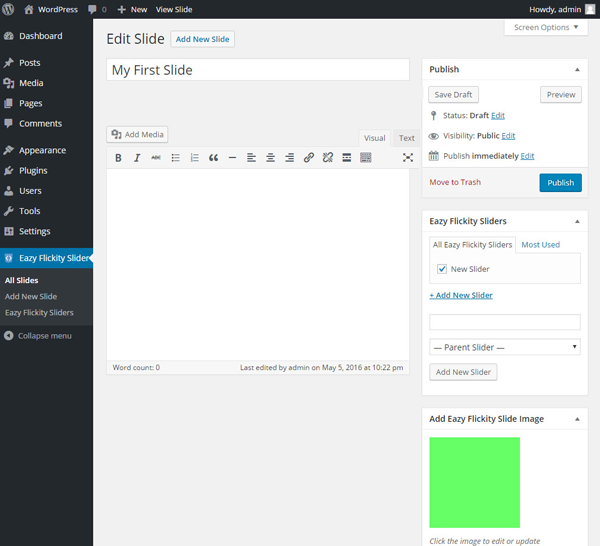Toggle the toolbar kitchen sink
The image size is (600, 546).
[x=366, y=158]
